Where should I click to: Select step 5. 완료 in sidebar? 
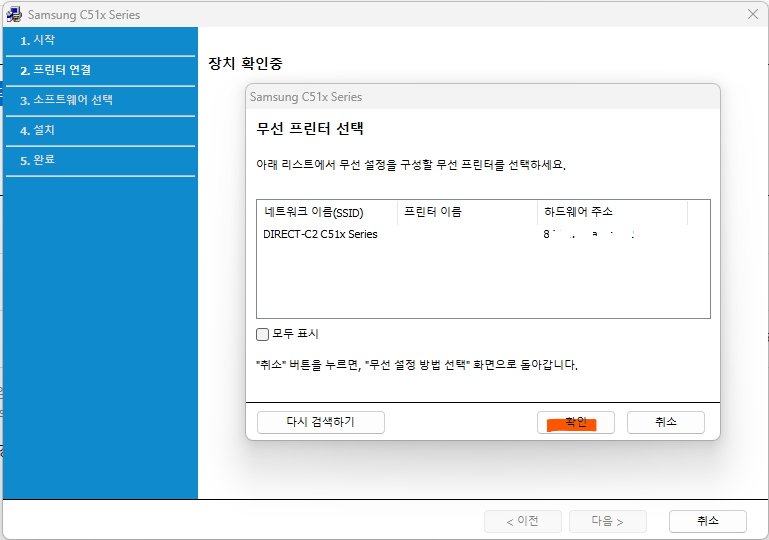pos(101,160)
